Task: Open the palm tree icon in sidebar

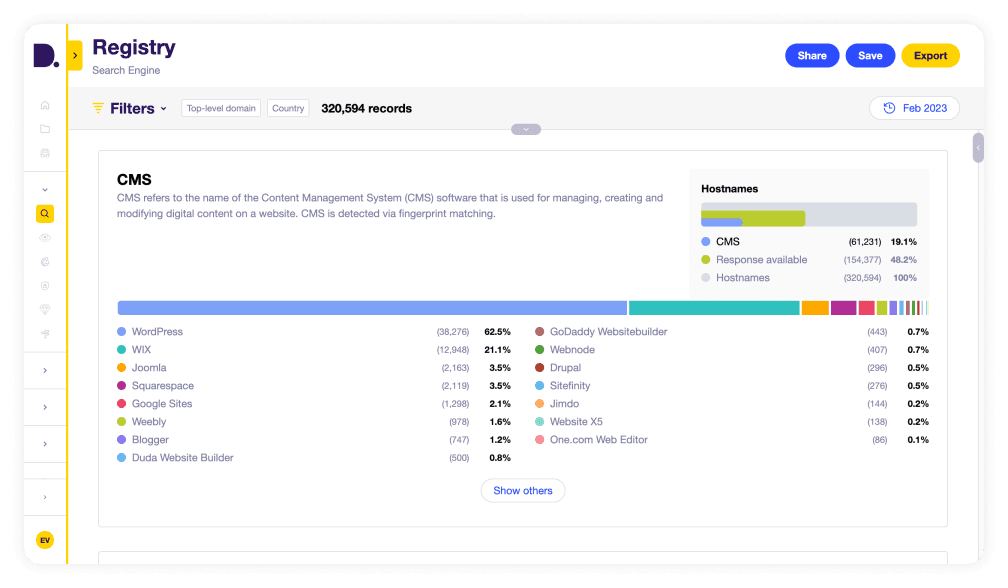Action: [x=45, y=334]
